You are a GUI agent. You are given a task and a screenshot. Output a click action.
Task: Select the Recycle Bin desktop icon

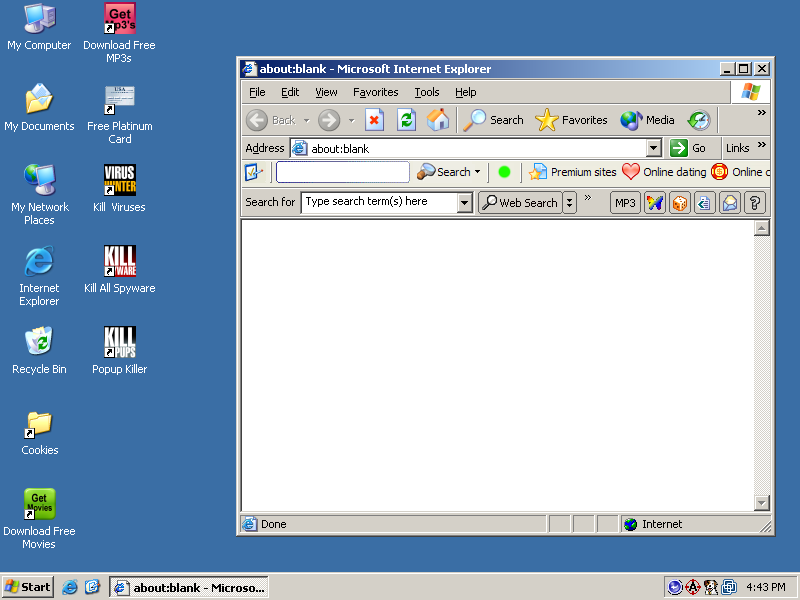click(39, 351)
